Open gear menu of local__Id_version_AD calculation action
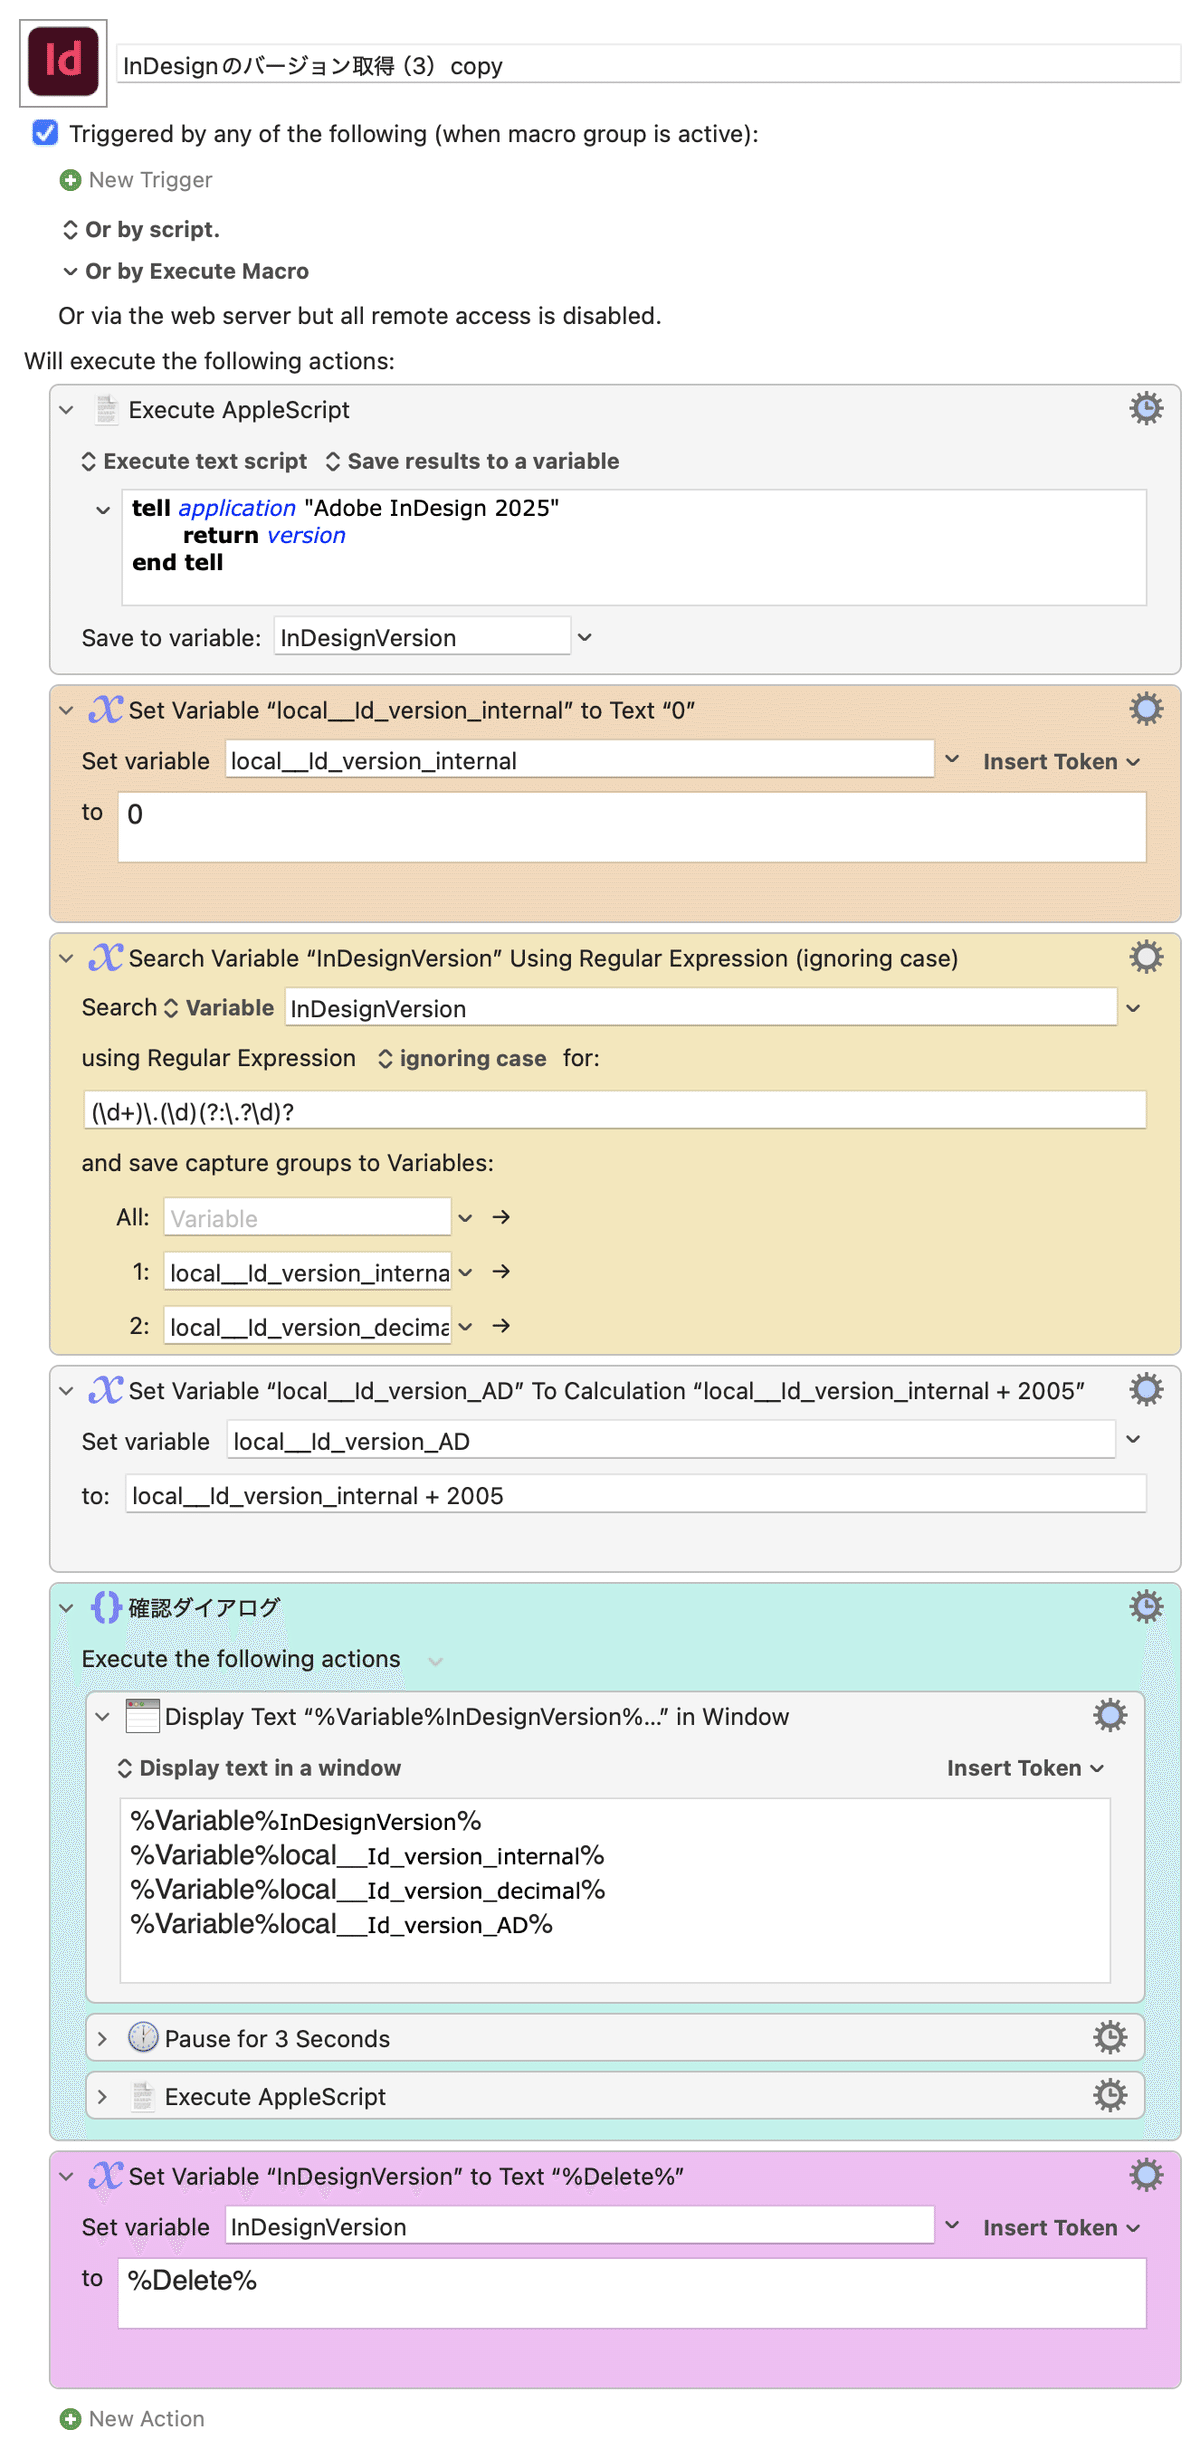1200x2449 pixels. [x=1146, y=1389]
